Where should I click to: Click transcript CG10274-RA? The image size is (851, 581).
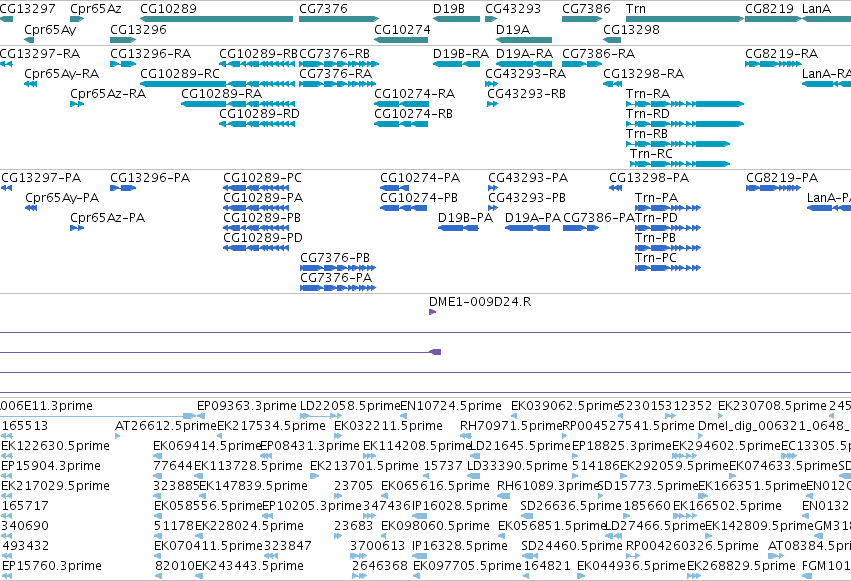click(401, 104)
